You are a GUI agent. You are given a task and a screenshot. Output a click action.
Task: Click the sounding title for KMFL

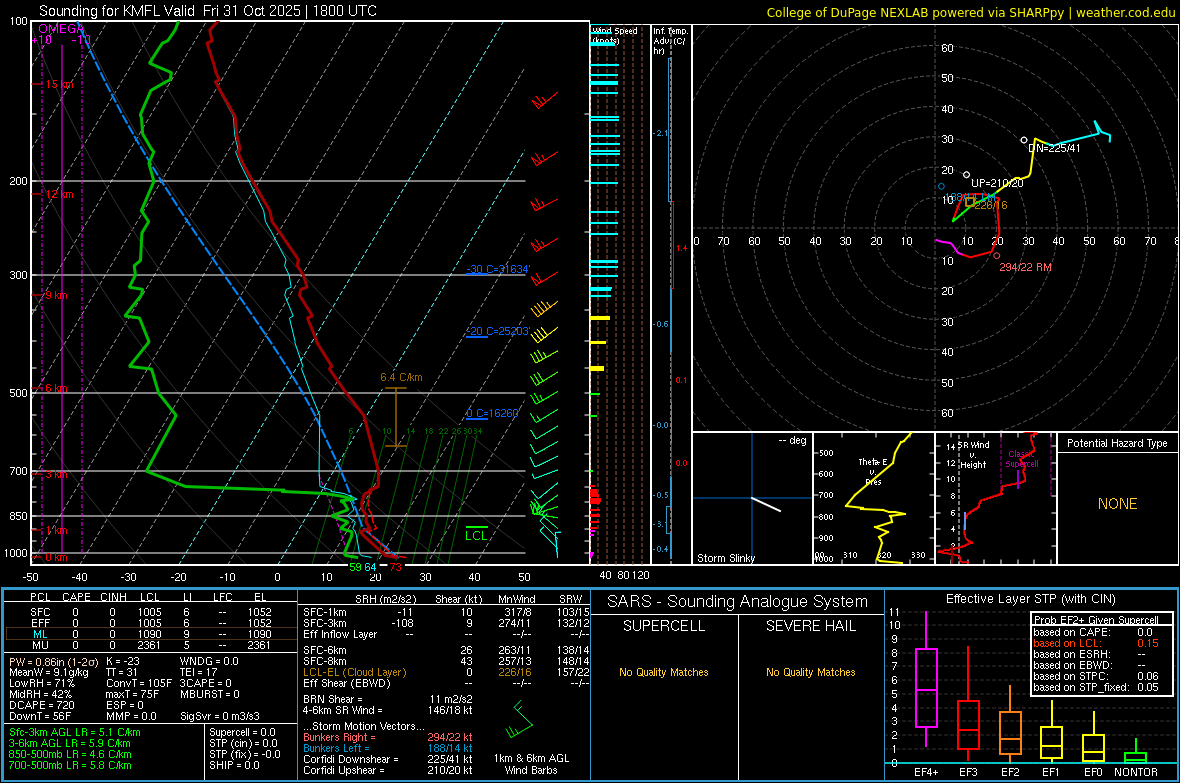208,11
